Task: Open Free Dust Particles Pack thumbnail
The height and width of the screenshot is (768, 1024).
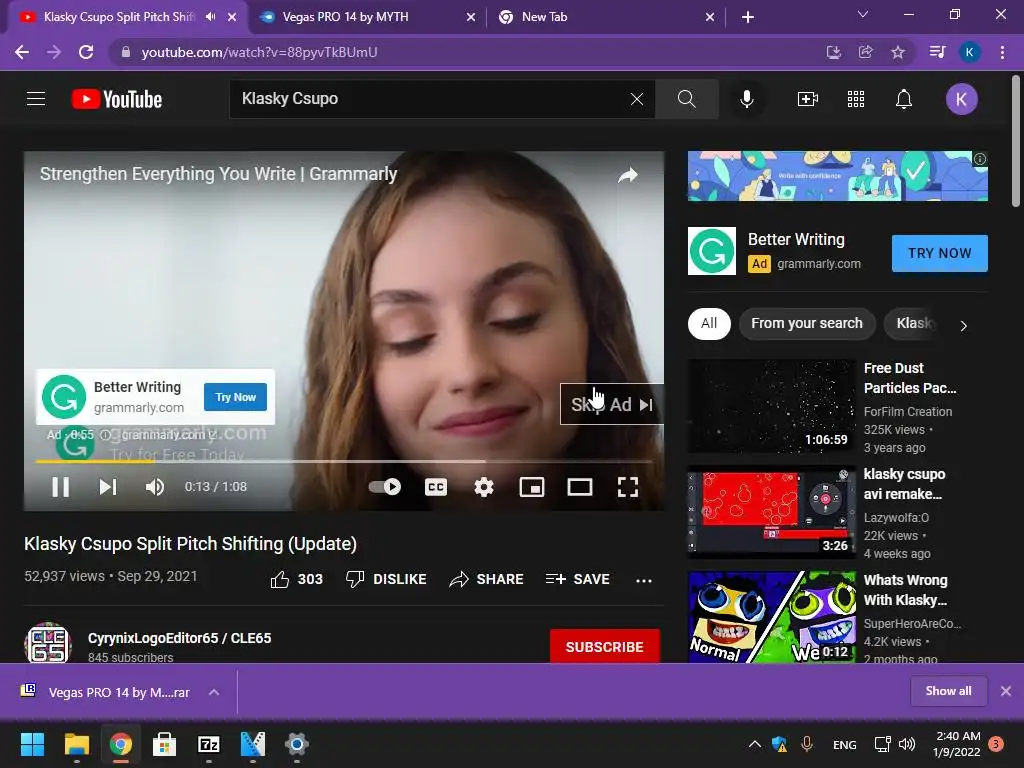Action: 772,406
